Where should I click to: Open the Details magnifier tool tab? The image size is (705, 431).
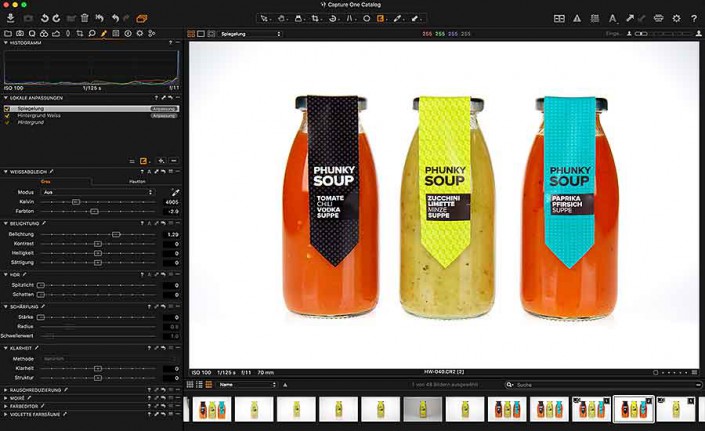[x=92, y=33]
